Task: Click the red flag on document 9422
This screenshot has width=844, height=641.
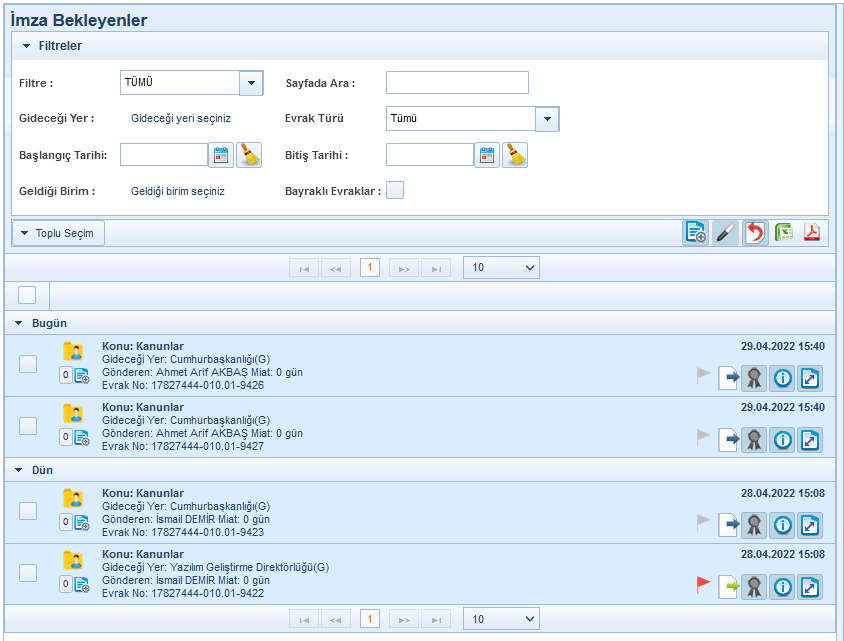Action: tap(704, 586)
